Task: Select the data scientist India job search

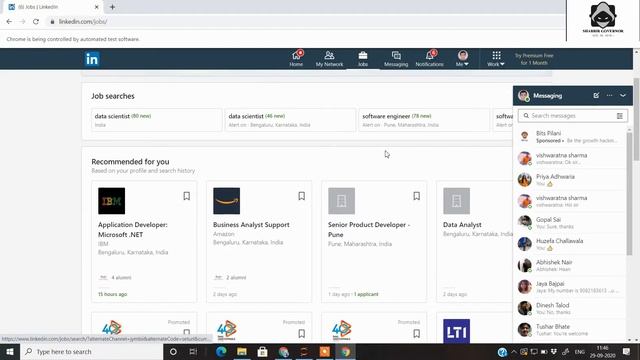Action: (x=157, y=120)
